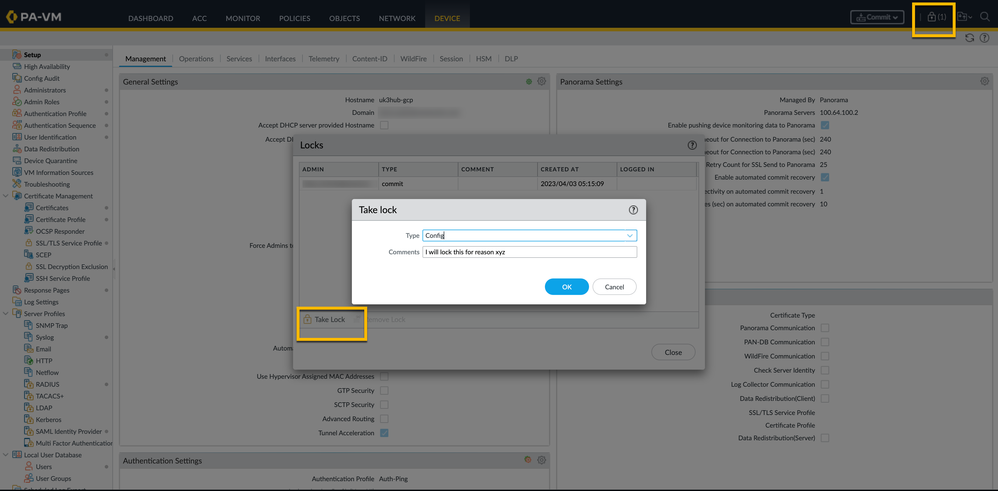Collapse the Certificate Management tree node
998x491 pixels.
(7, 196)
